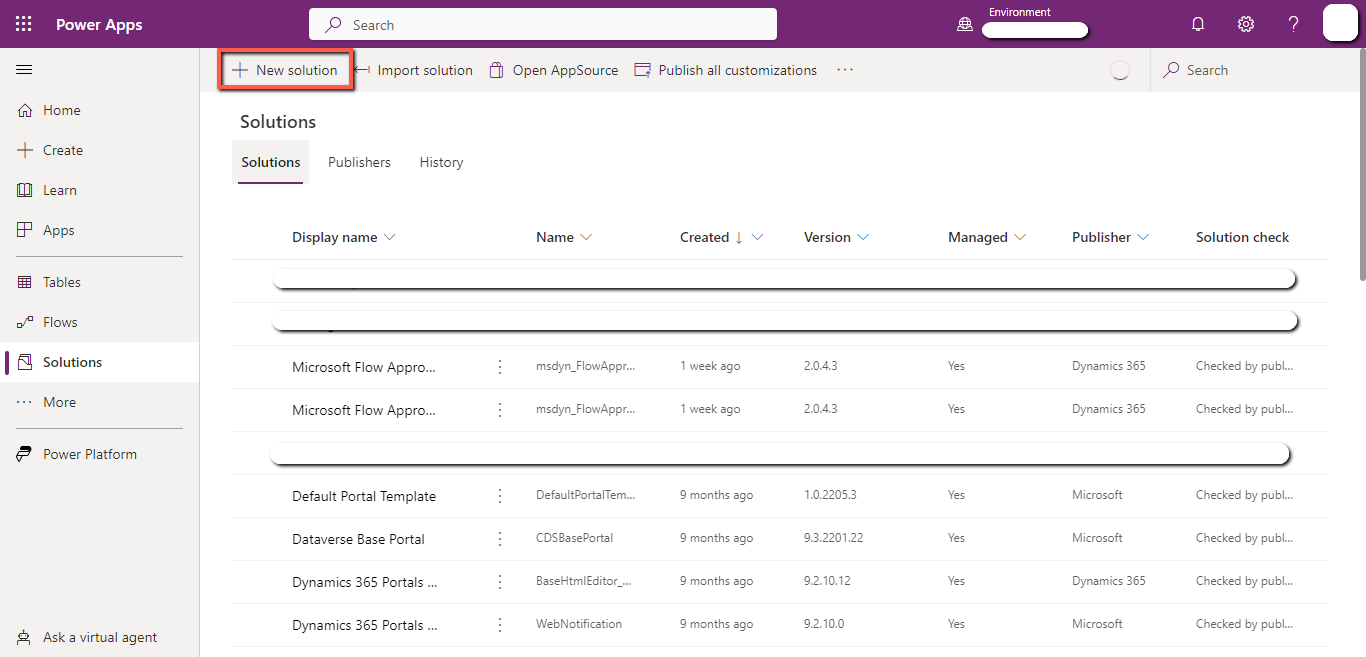Click the Import solution arrow icon

[362, 70]
